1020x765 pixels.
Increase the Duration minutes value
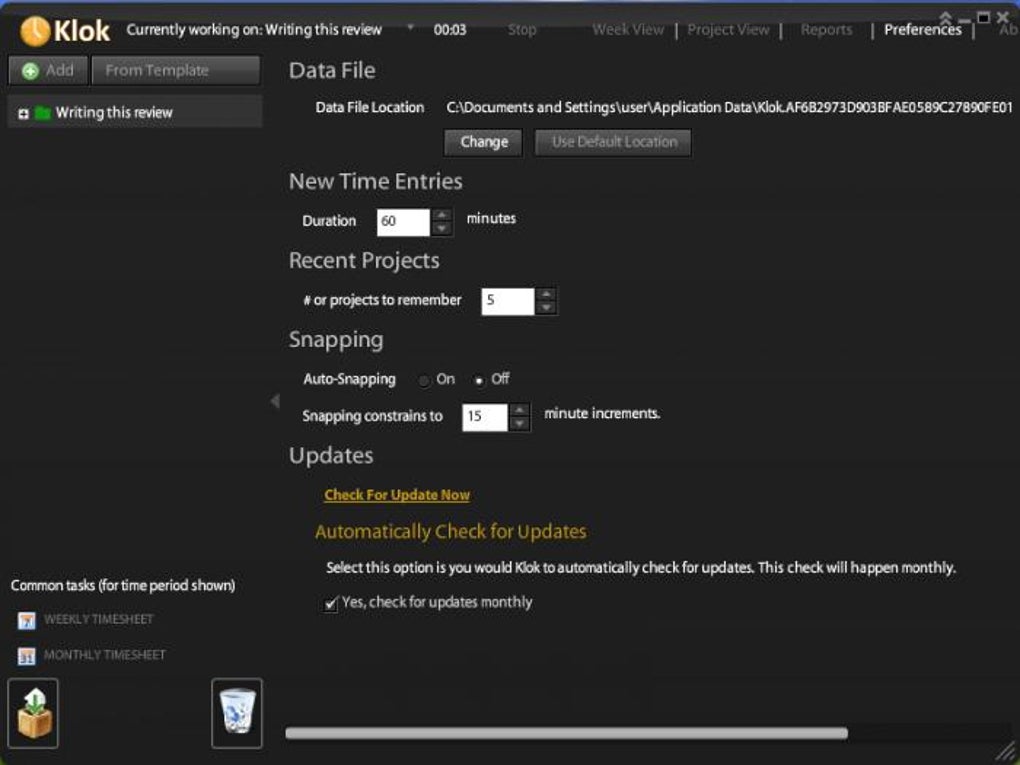[442, 215]
